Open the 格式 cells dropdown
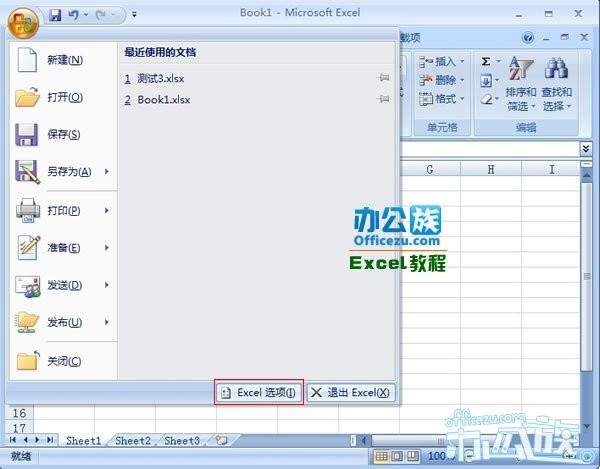The image size is (600, 469). coord(442,99)
